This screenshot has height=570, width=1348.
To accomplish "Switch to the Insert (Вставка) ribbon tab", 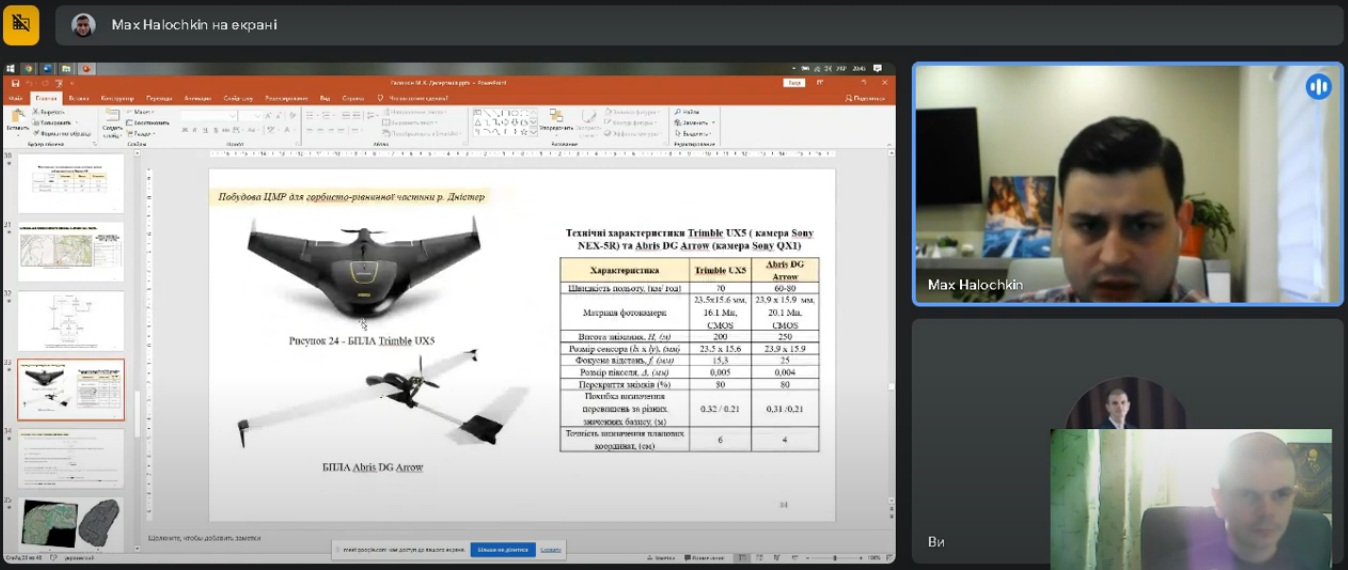I will pos(79,98).
